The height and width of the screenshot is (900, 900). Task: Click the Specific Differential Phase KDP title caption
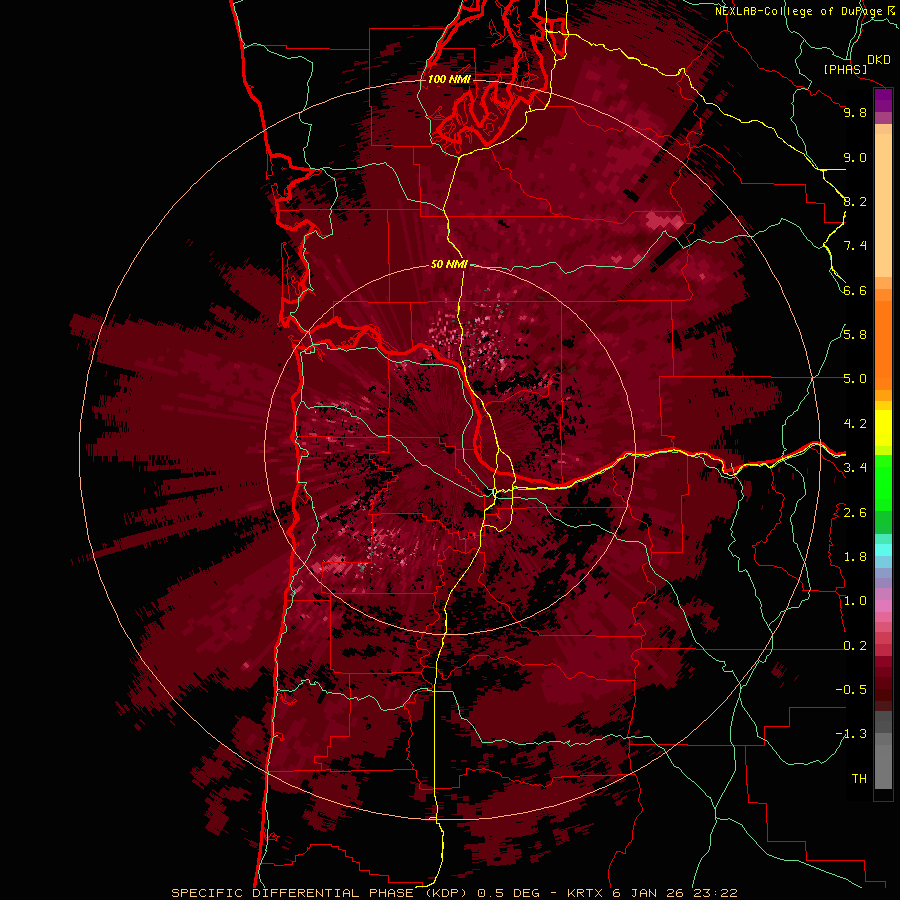tap(454, 893)
